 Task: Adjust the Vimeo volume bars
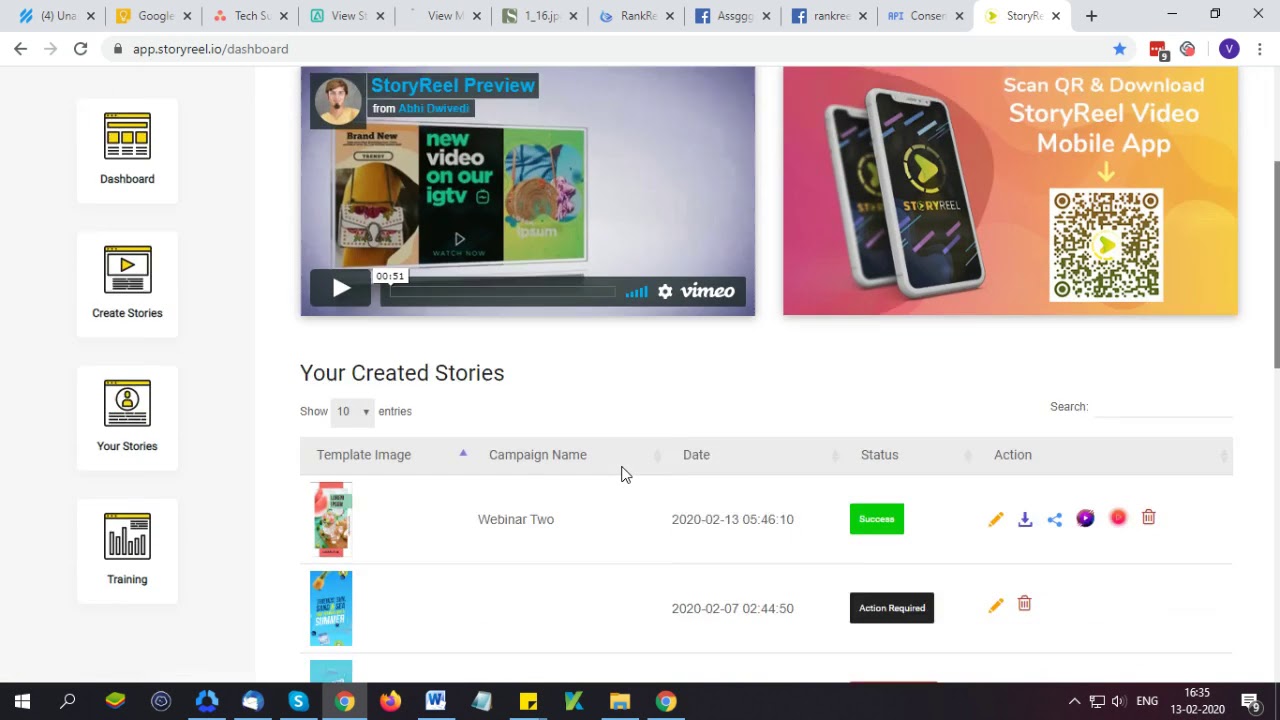pyautogui.click(x=636, y=292)
